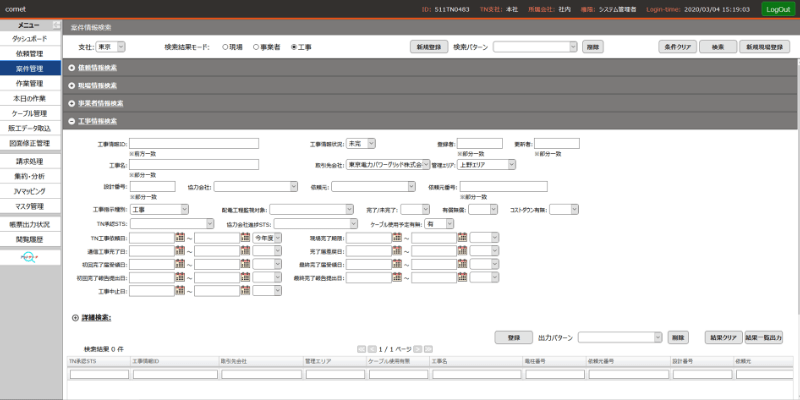Viewport: 800px width, 400px height.
Task: Go to the first results page icon
Action: (362, 349)
